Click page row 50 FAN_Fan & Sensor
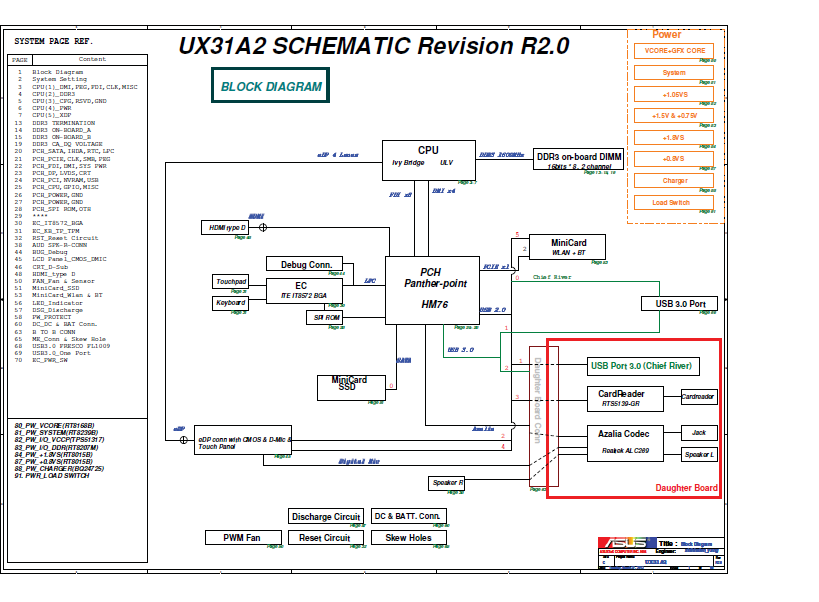 tap(55, 281)
